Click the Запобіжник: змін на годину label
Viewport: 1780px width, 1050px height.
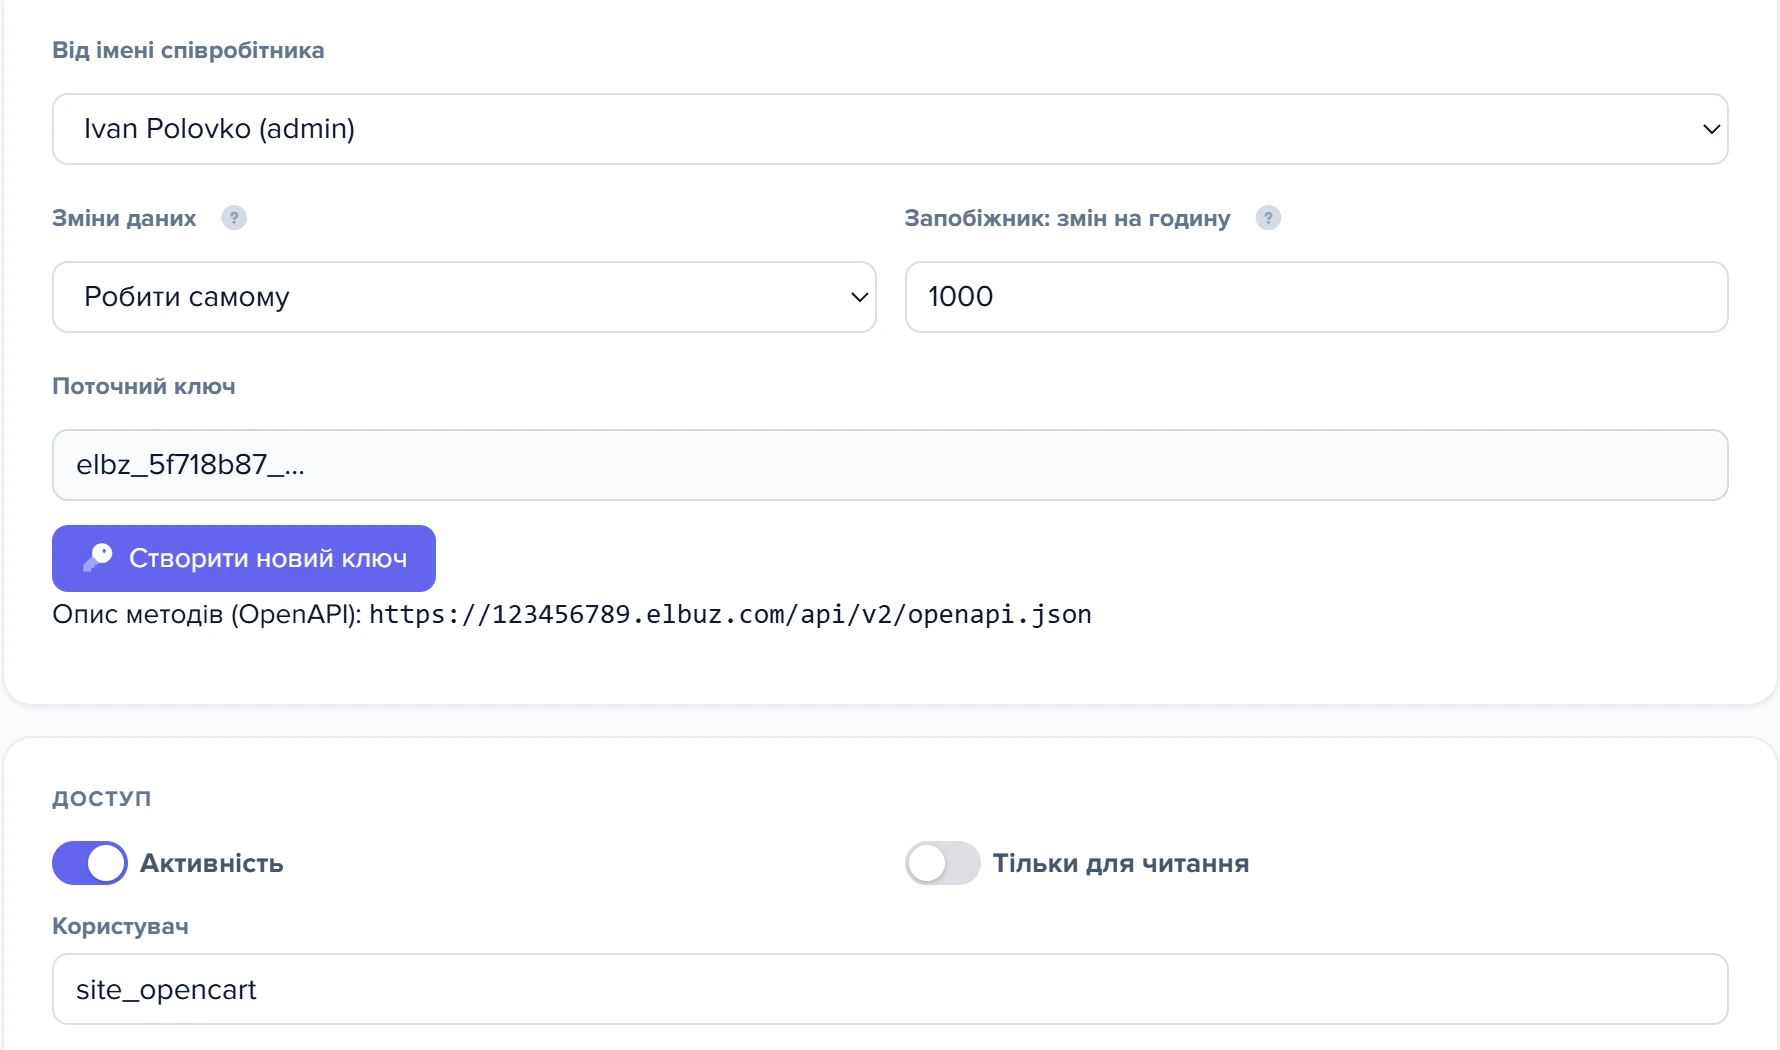coord(1067,218)
